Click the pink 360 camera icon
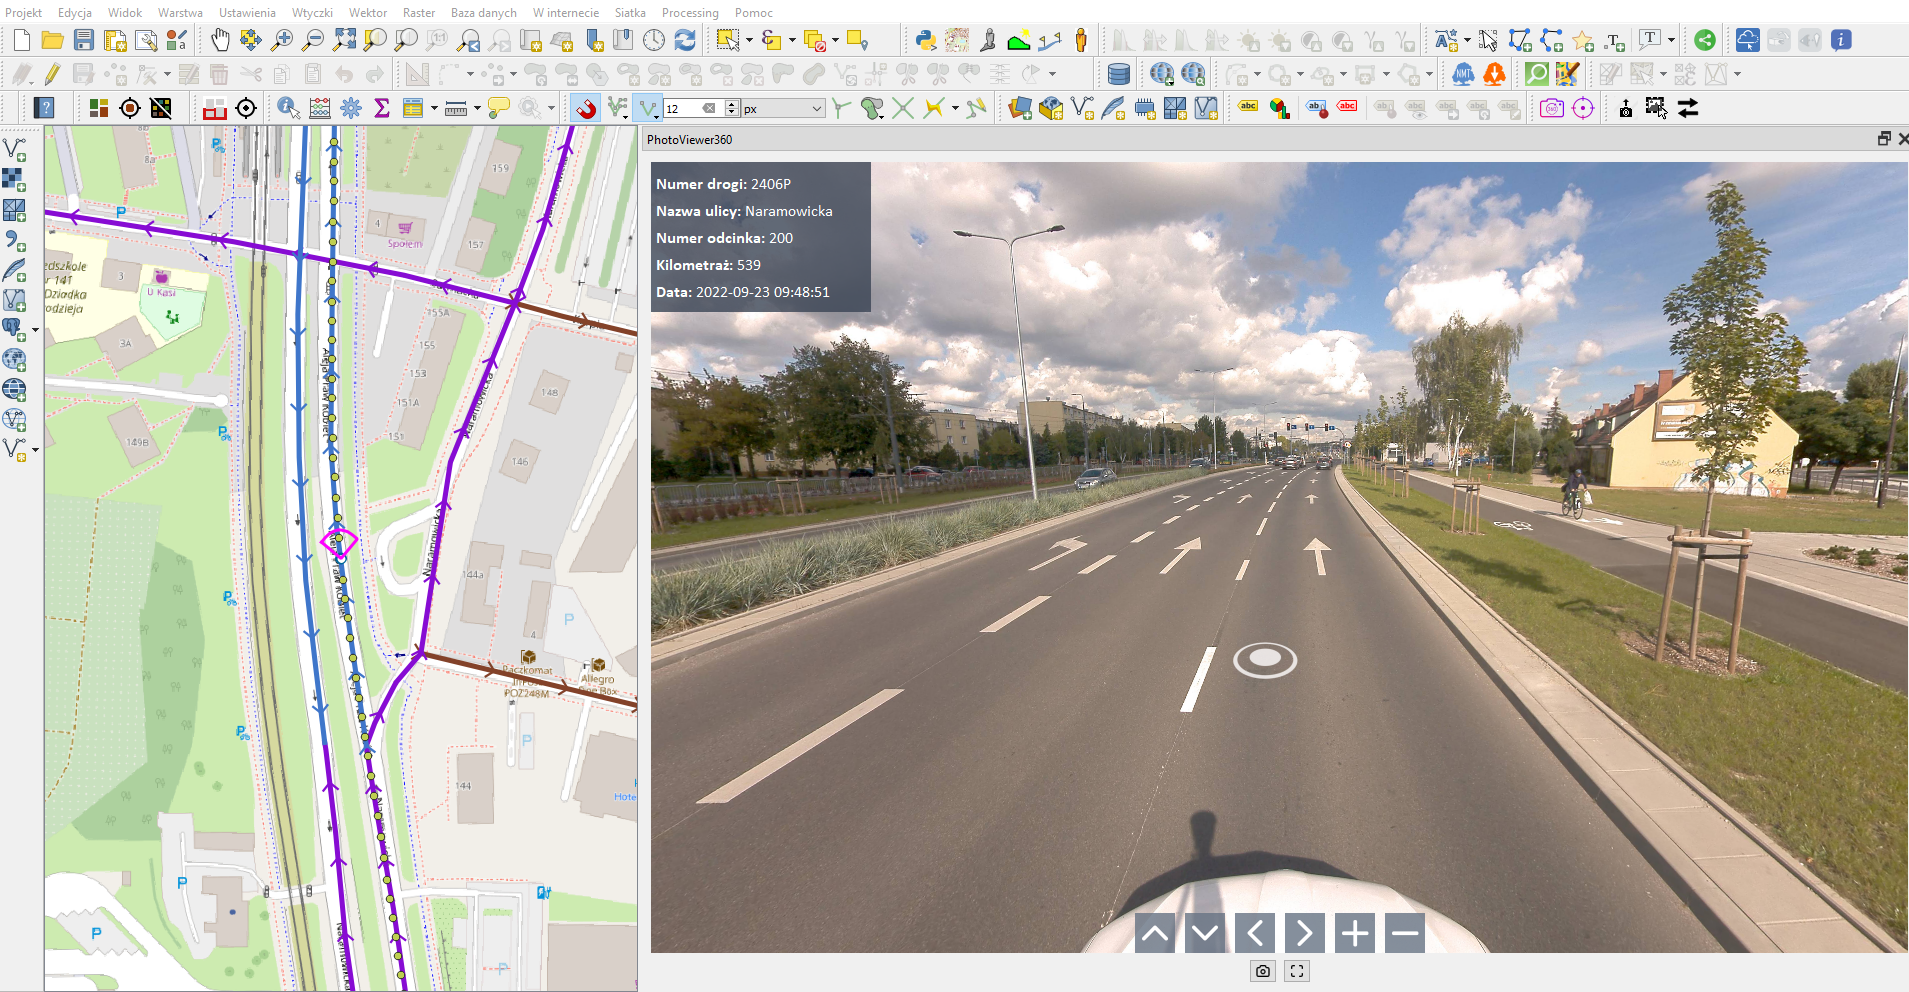Screen dimensions: 1909x992 click(x=1551, y=108)
